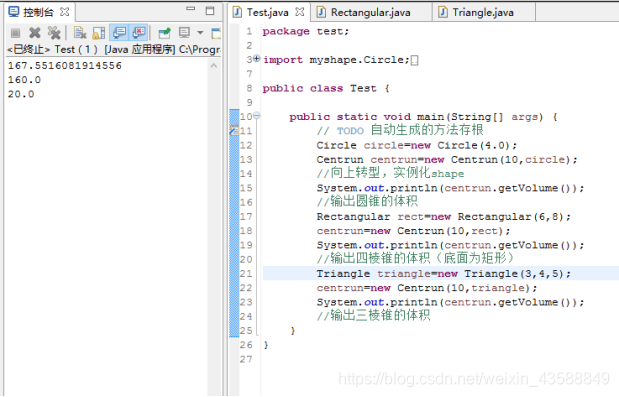This screenshot has width=619, height=397.
Task: Click the 'Circle circle=new Circle(4.0);' line
Action: [x=416, y=146]
